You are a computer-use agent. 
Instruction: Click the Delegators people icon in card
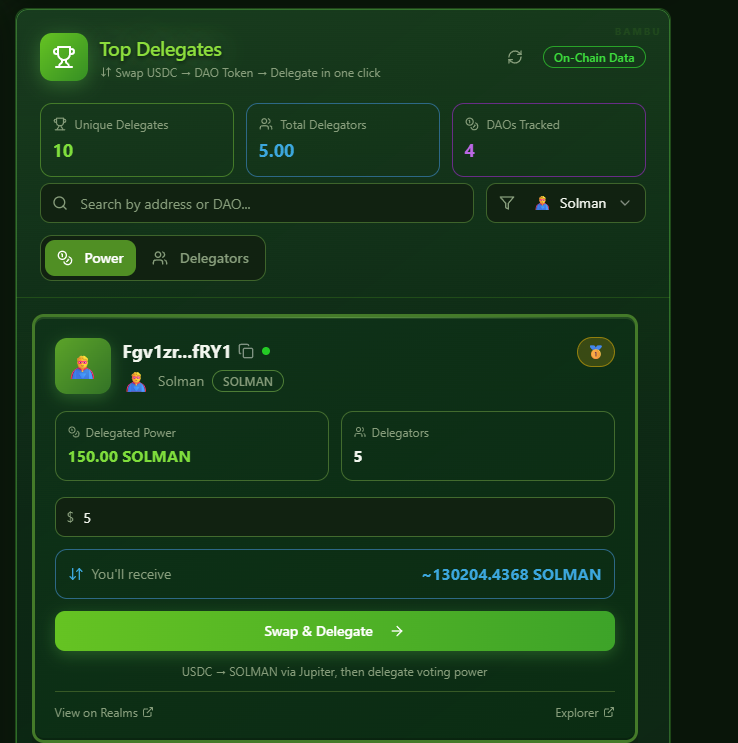point(360,432)
